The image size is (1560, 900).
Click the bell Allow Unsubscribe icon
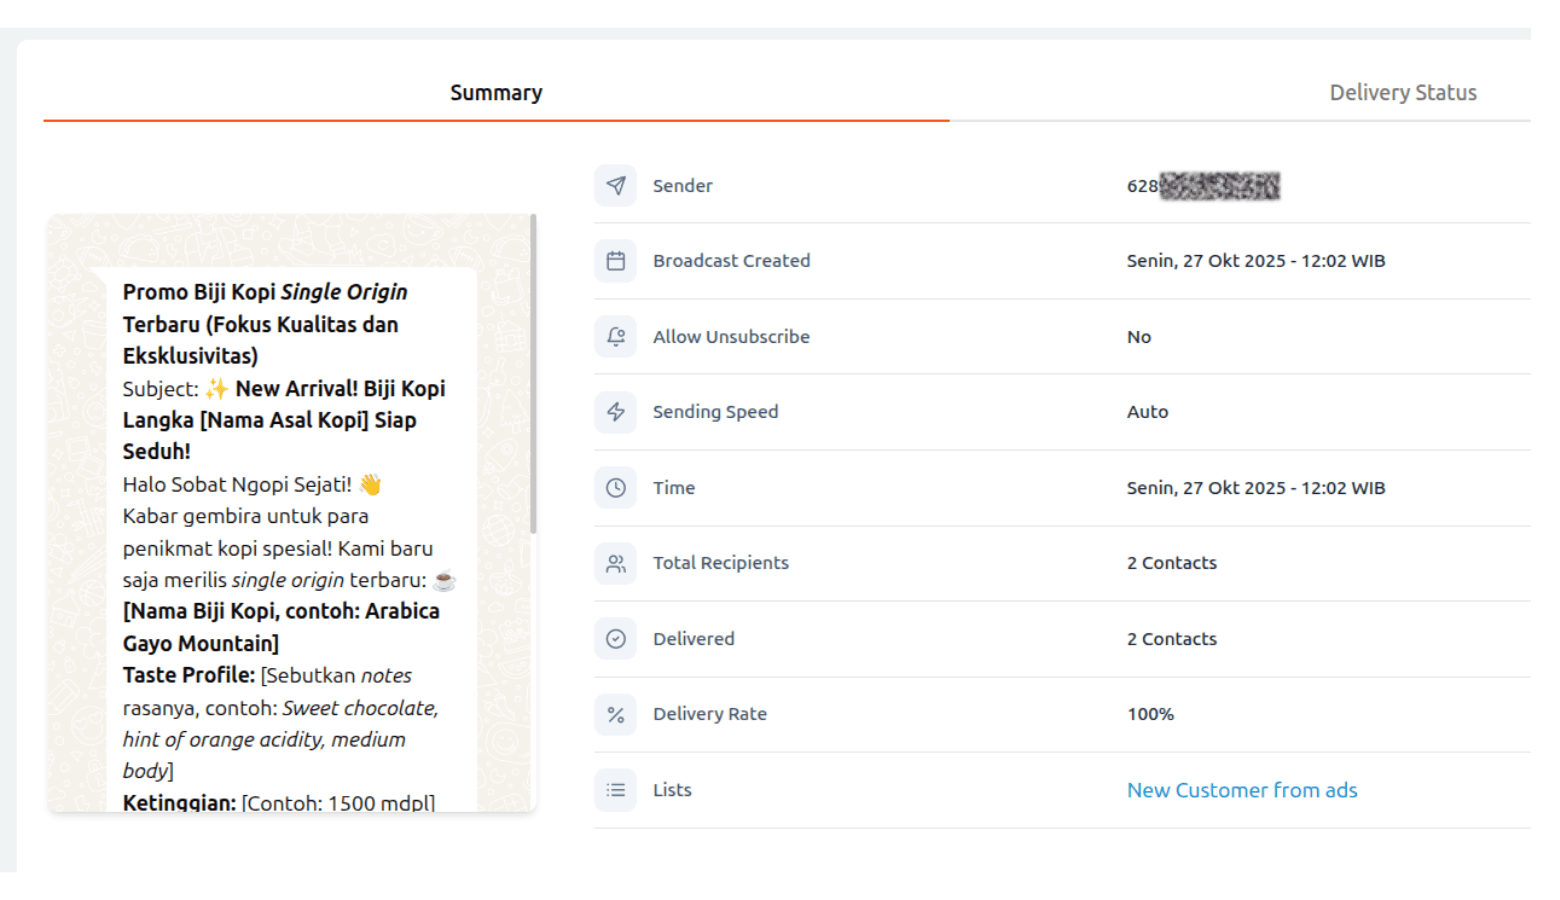tap(616, 337)
